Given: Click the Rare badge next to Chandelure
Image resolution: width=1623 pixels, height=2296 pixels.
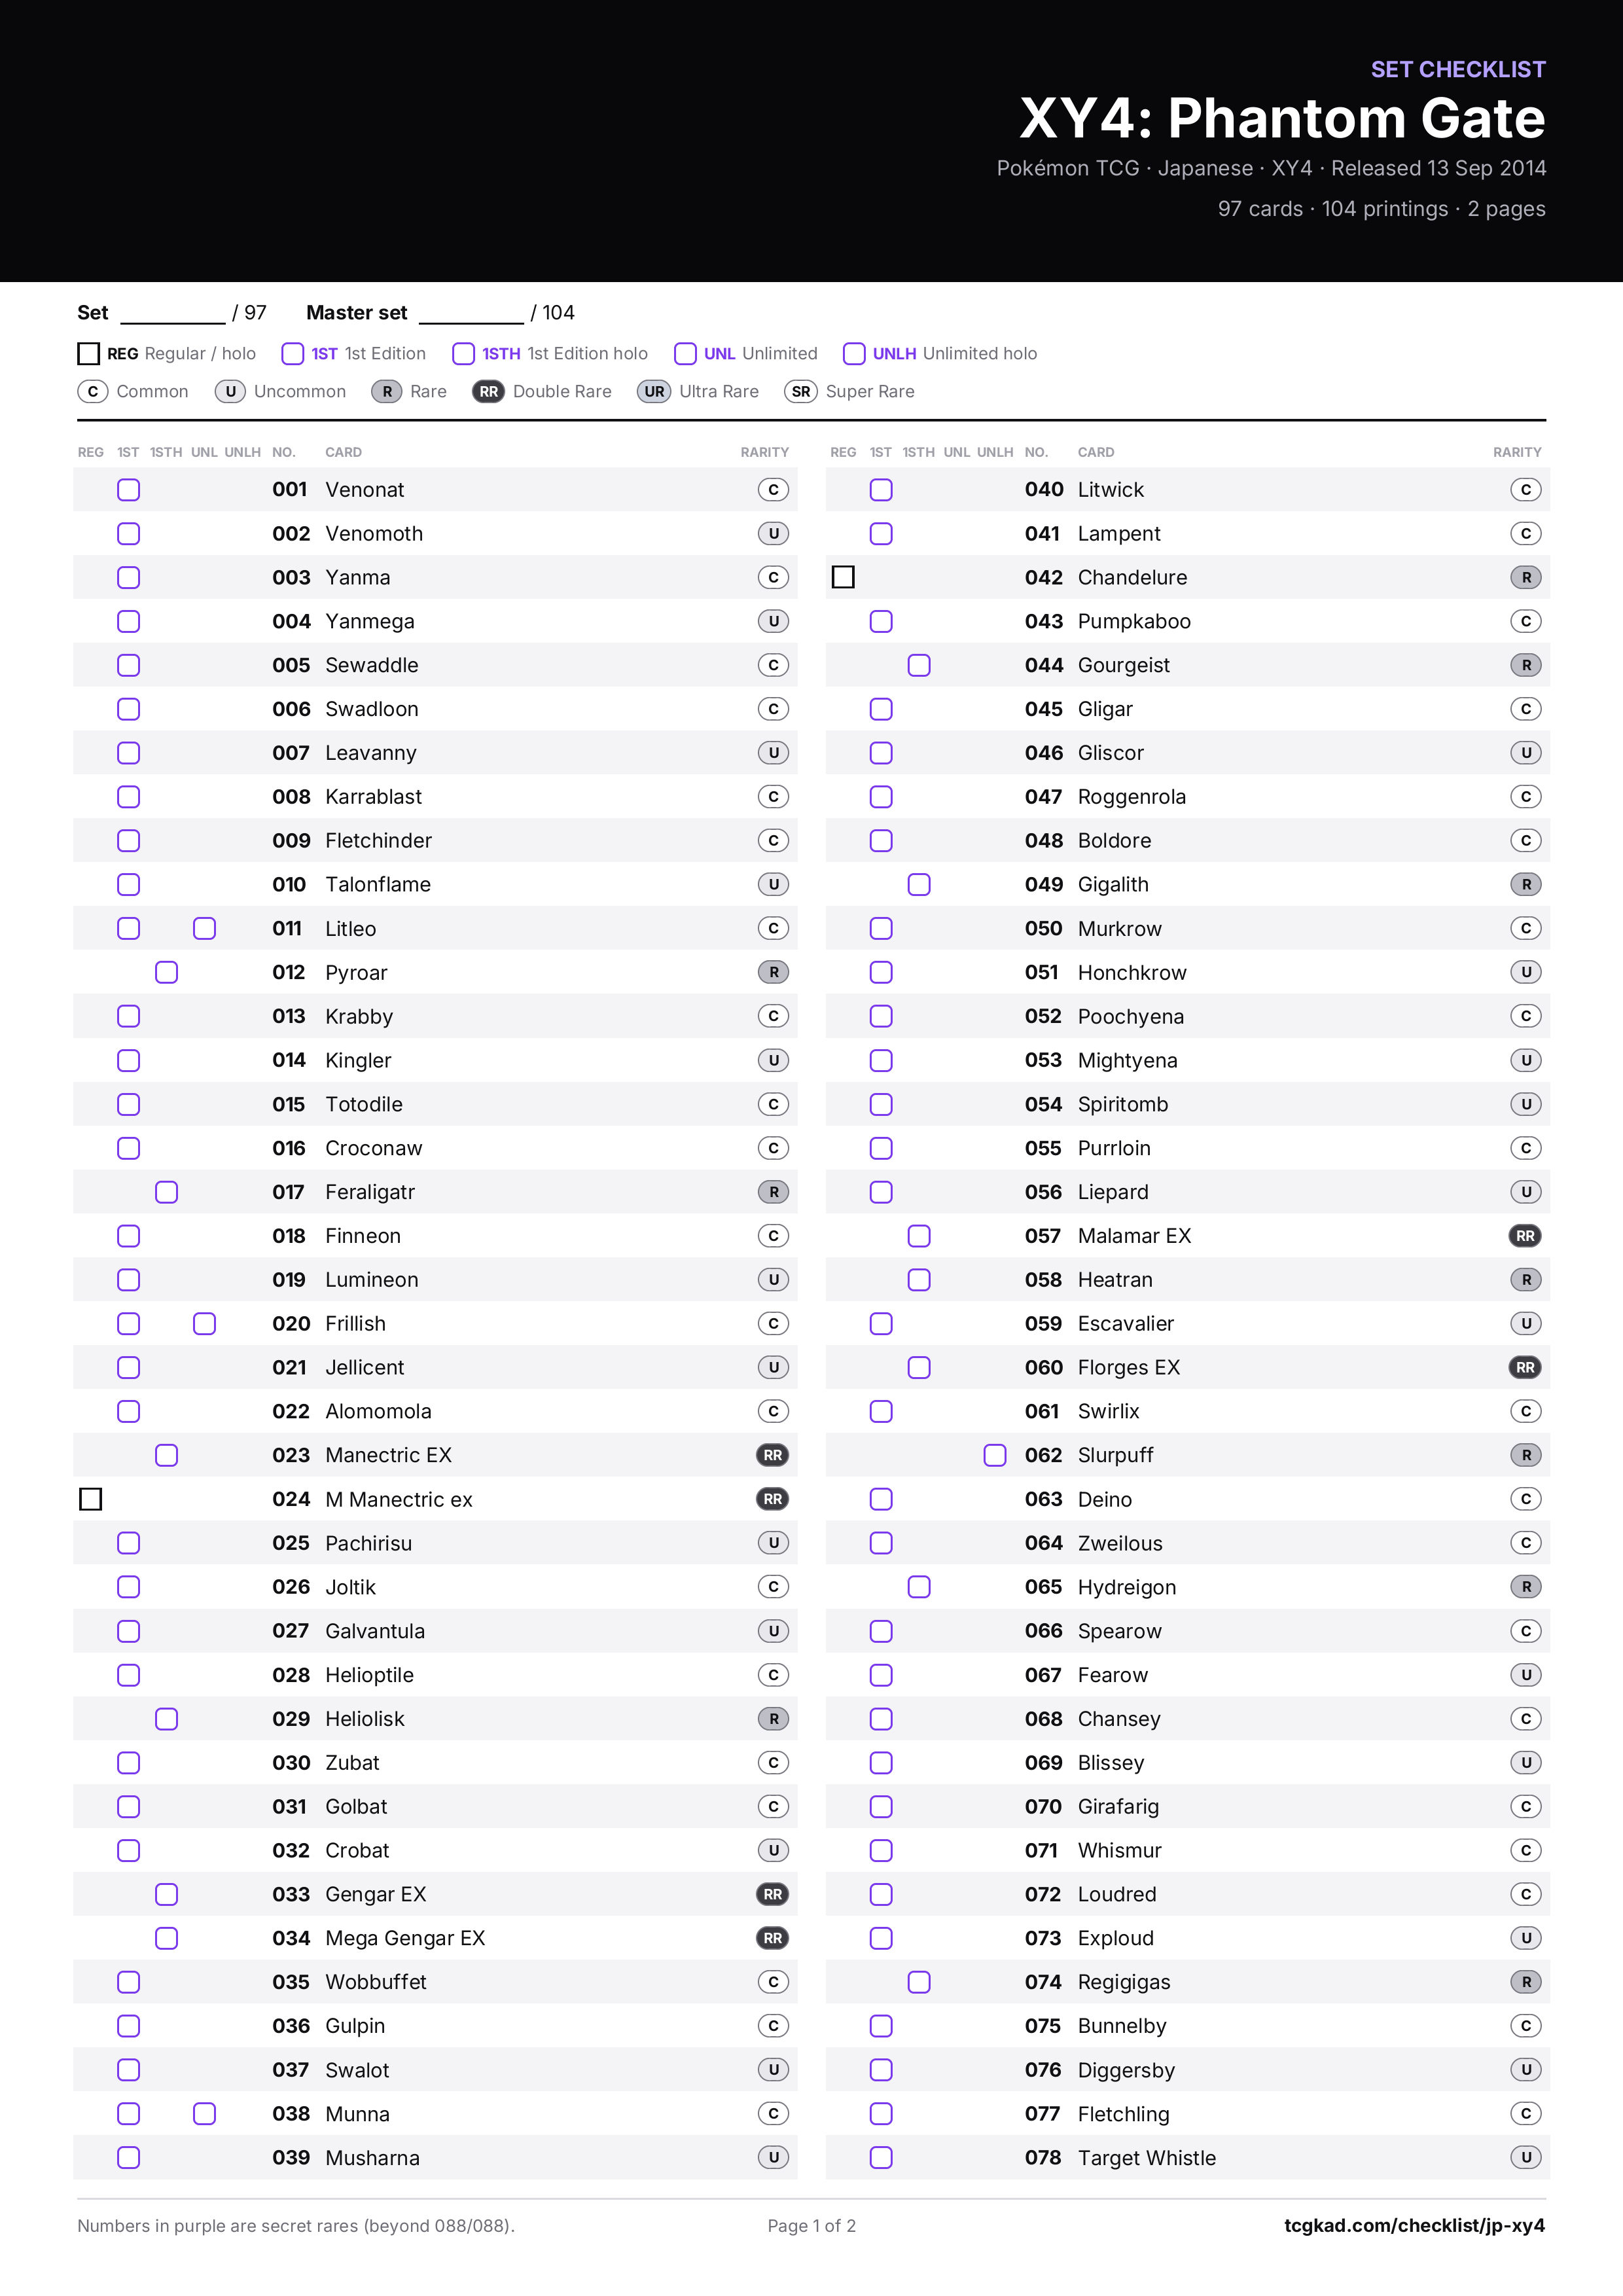Looking at the screenshot, I should pyautogui.click(x=1526, y=577).
